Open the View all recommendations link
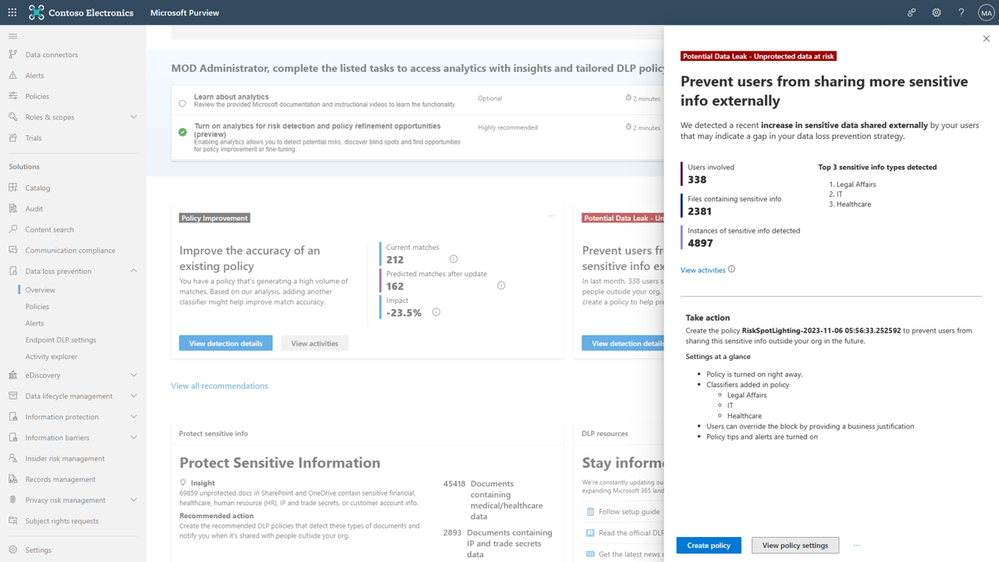 pyautogui.click(x=219, y=385)
